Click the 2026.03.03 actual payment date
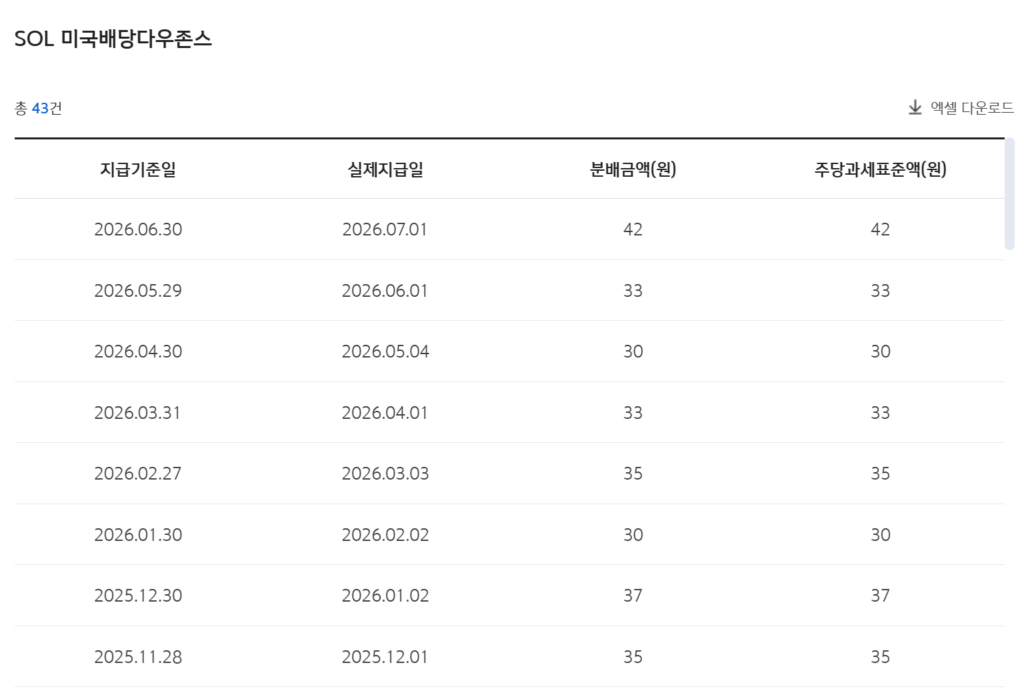The width and height of the screenshot is (1024, 695). (x=385, y=474)
